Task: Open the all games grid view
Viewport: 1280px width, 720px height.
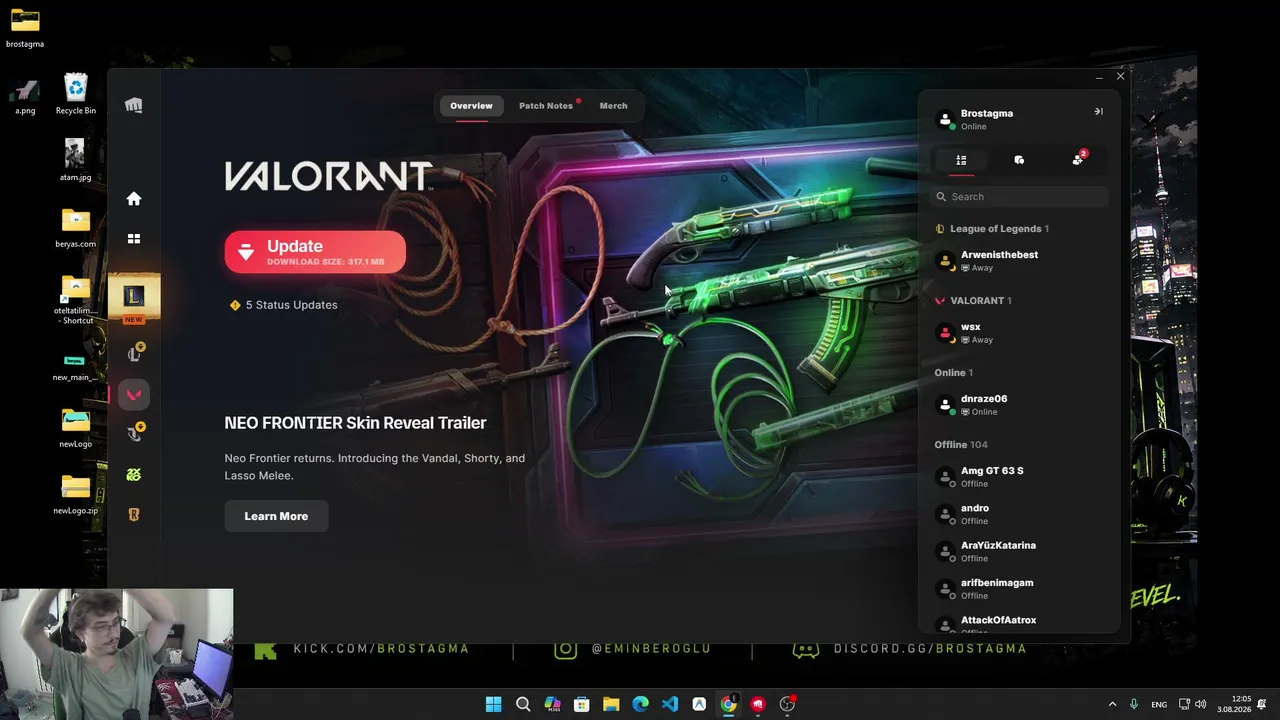Action: coord(134,239)
